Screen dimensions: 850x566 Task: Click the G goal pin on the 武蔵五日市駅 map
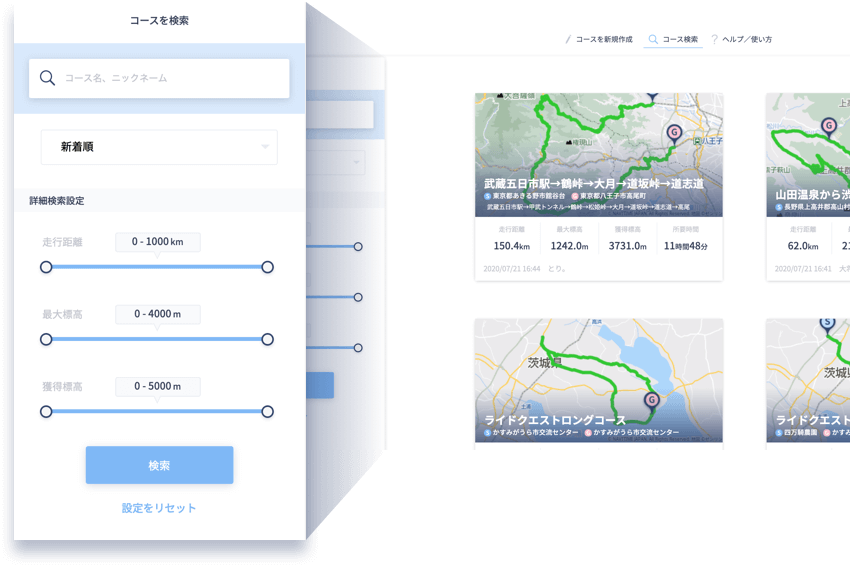(x=673, y=132)
